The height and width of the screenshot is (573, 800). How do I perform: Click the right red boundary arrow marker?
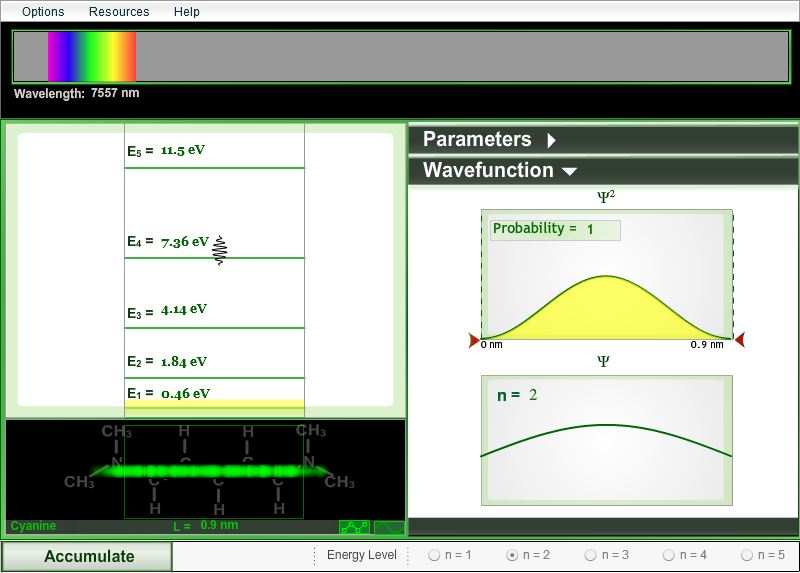(x=740, y=341)
